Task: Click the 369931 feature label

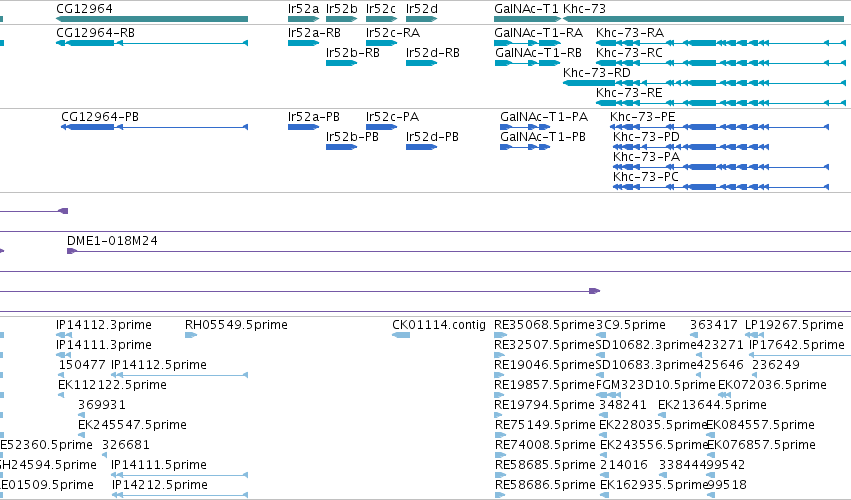Action: [101, 405]
